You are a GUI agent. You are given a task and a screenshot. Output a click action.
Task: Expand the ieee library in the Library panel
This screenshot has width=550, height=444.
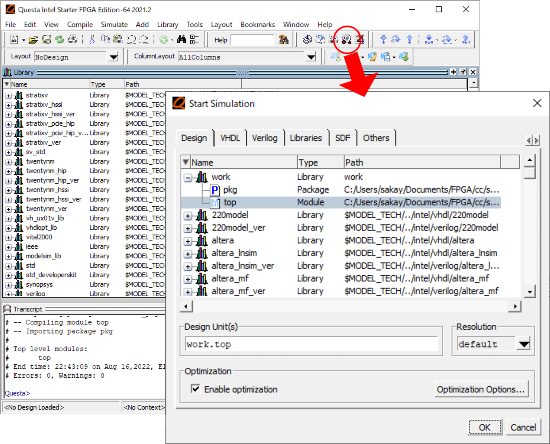[x=8, y=247]
